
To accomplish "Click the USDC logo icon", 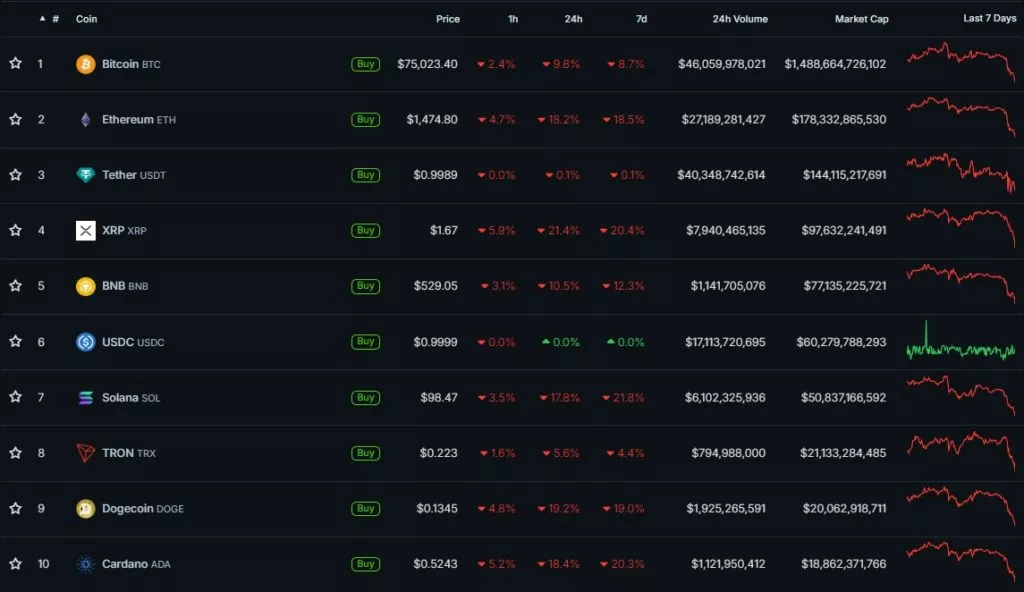I will 86,342.
